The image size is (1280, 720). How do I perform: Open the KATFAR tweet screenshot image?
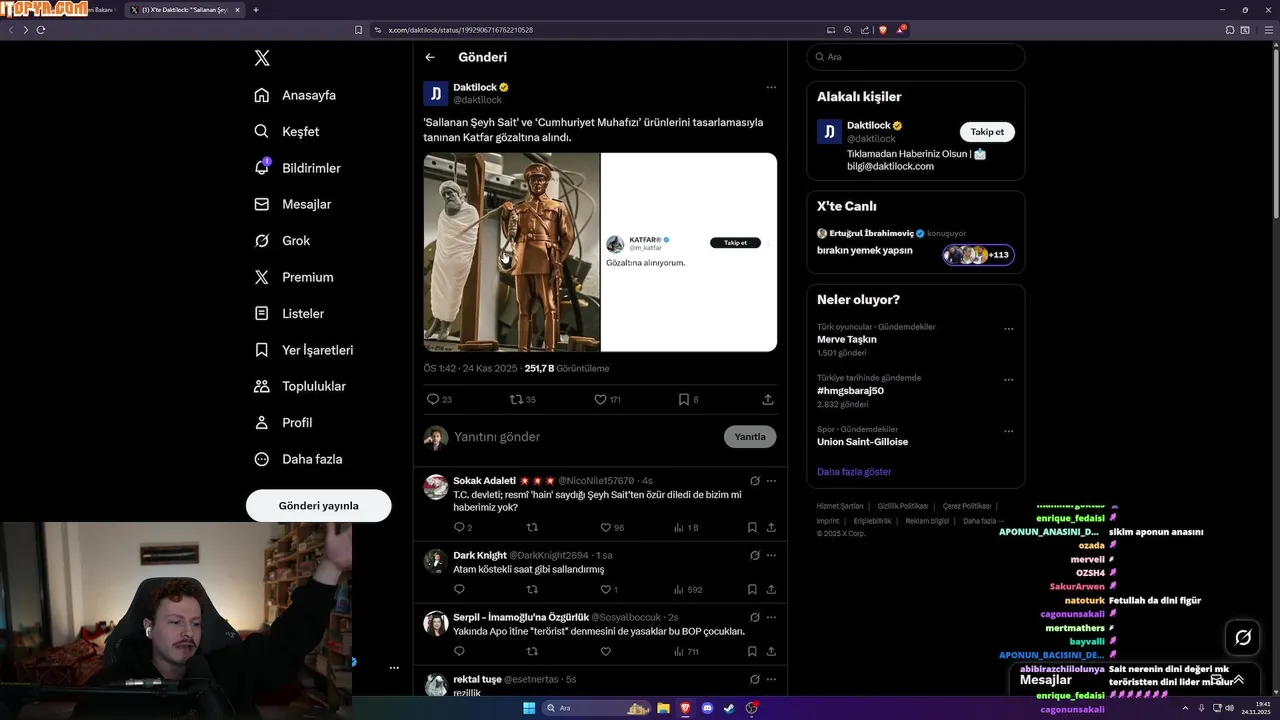click(689, 252)
